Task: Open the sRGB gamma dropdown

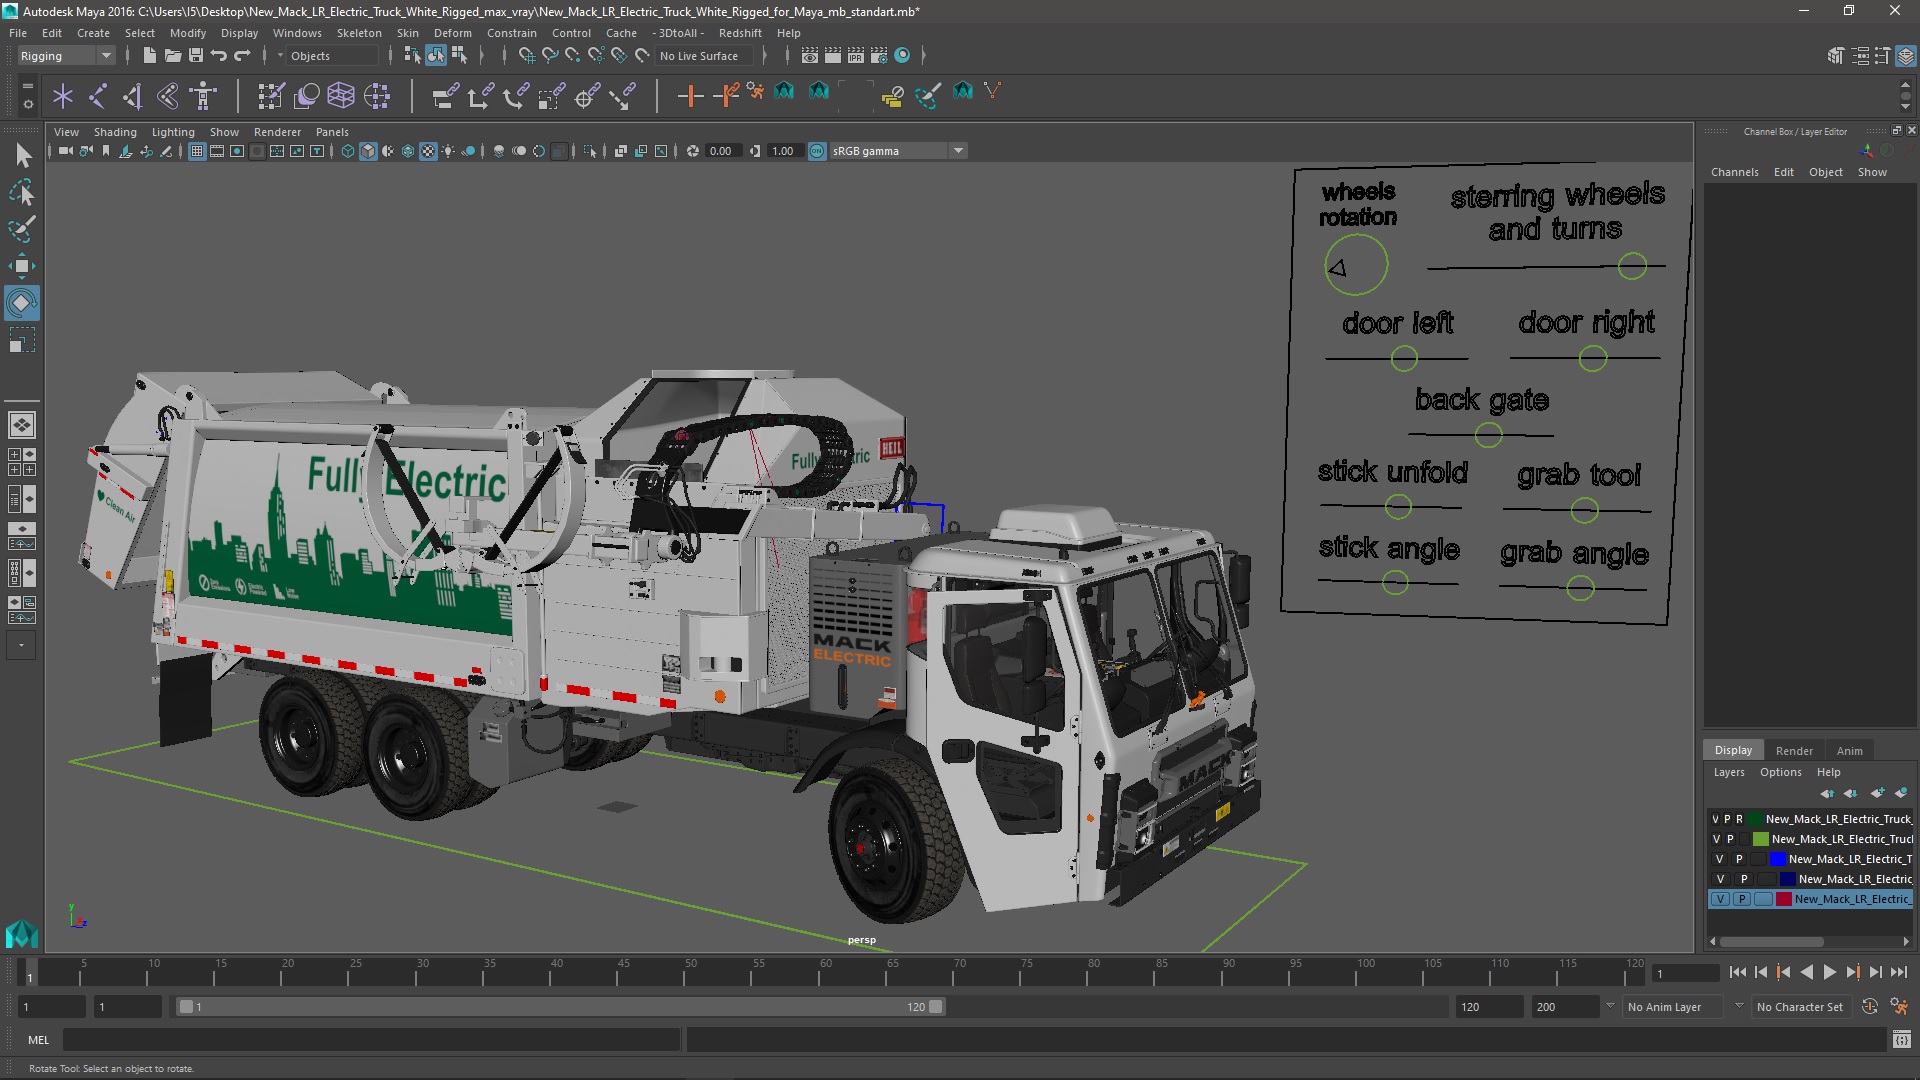Action: coord(898,151)
